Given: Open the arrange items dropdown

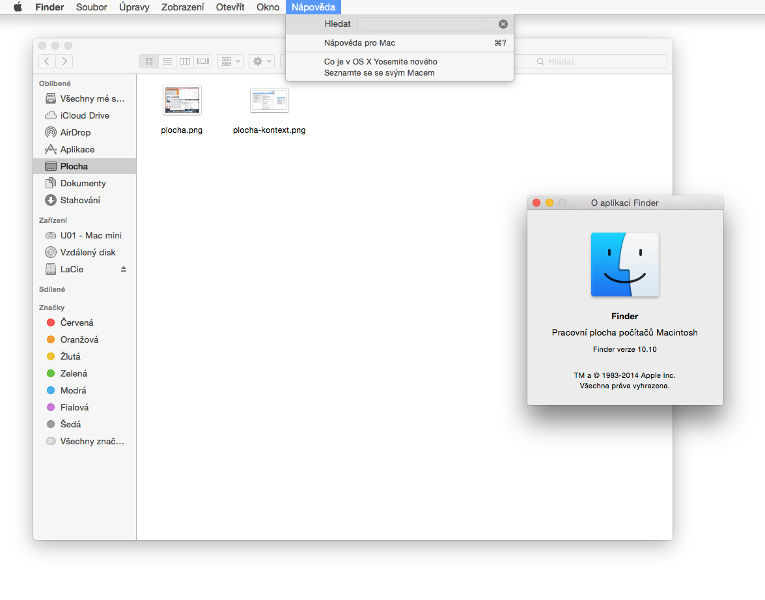Looking at the screenshot, I should pos(230,61).
